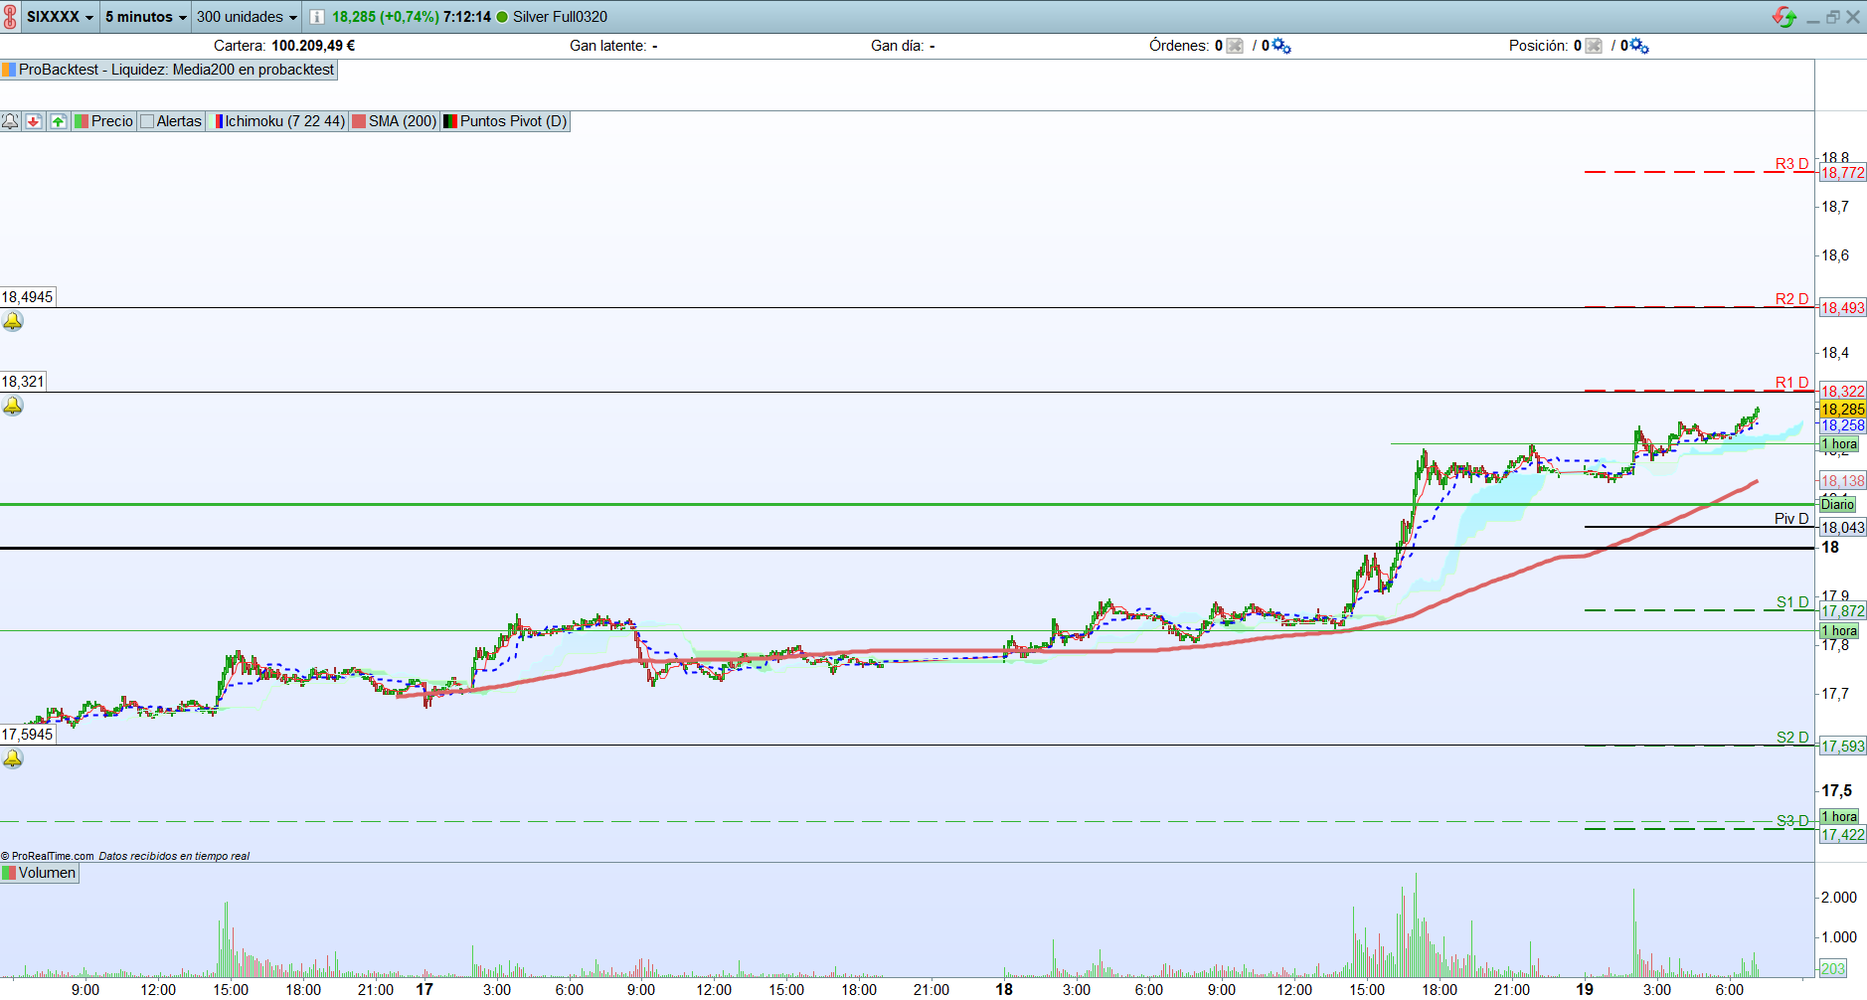Open the SIXXXX instrument dropdown
Screen dimensions: 1867x1000
(x=60, y=17)
